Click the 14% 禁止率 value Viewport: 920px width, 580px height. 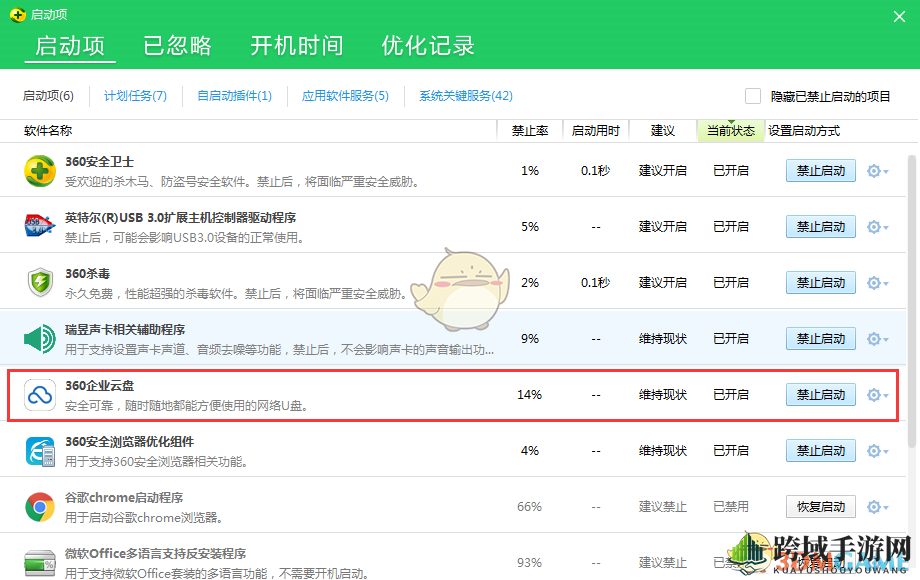pos(529,395)
